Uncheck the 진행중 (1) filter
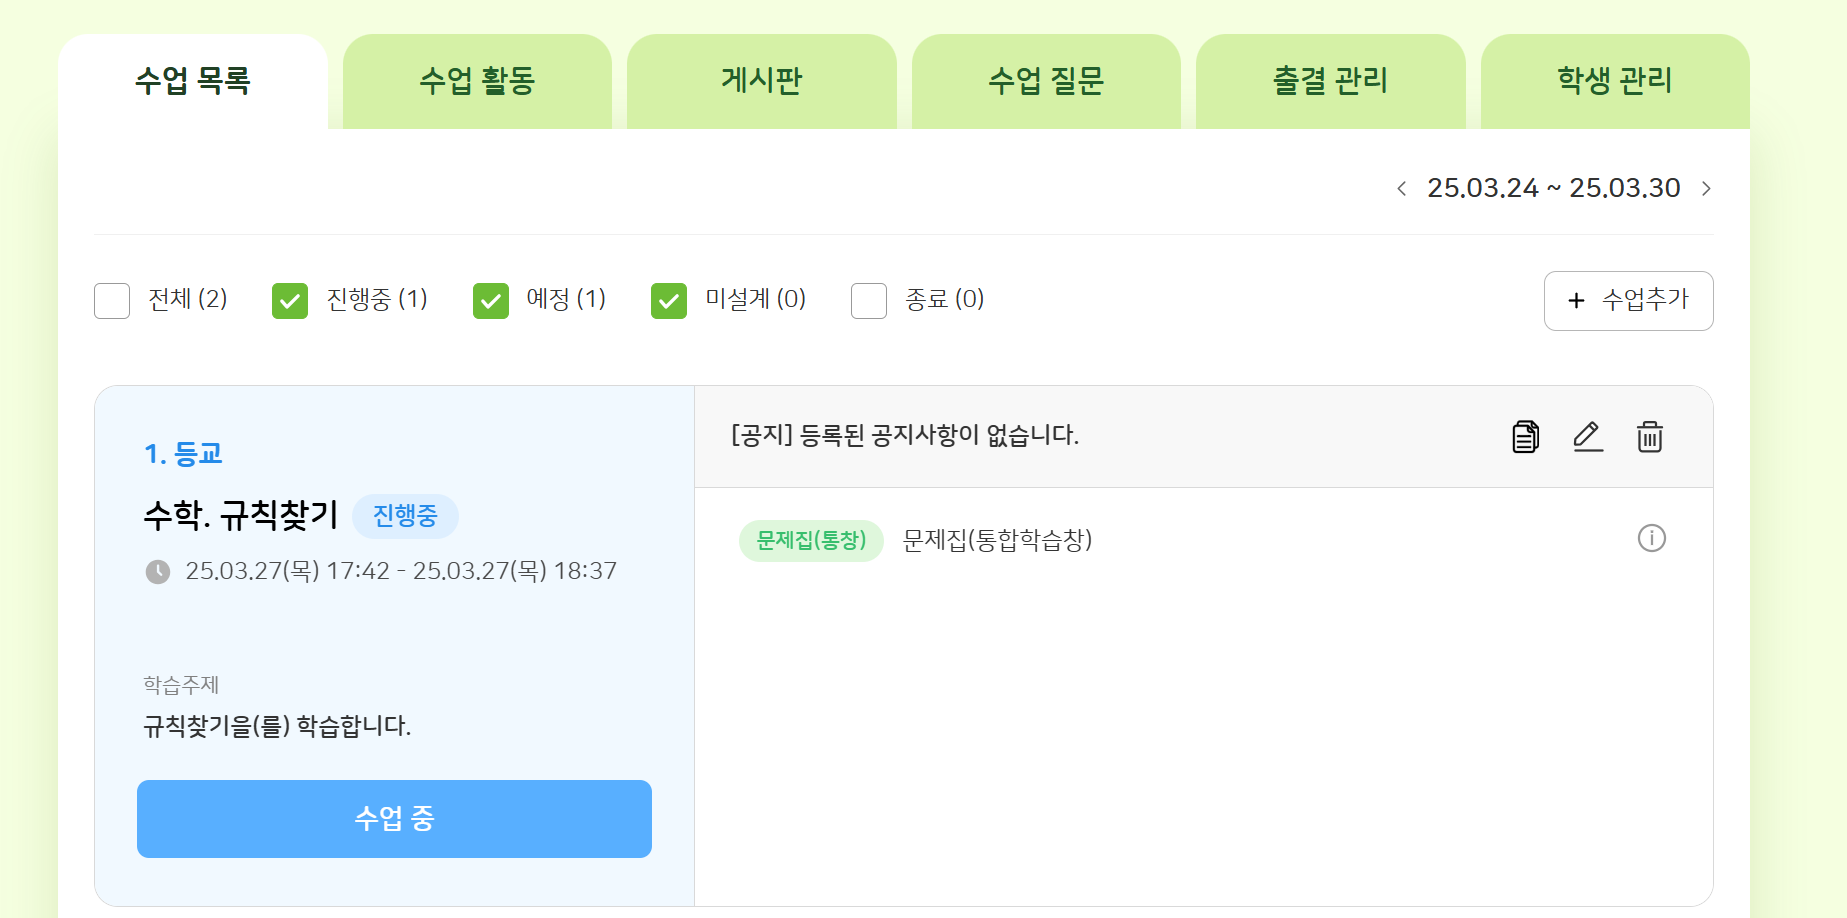 tap(290, 301)
